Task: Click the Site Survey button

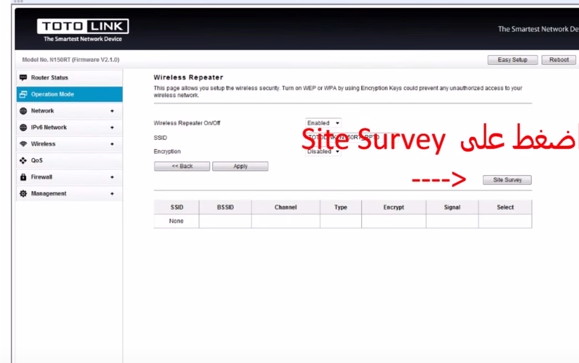Action: tap(507, 180)
